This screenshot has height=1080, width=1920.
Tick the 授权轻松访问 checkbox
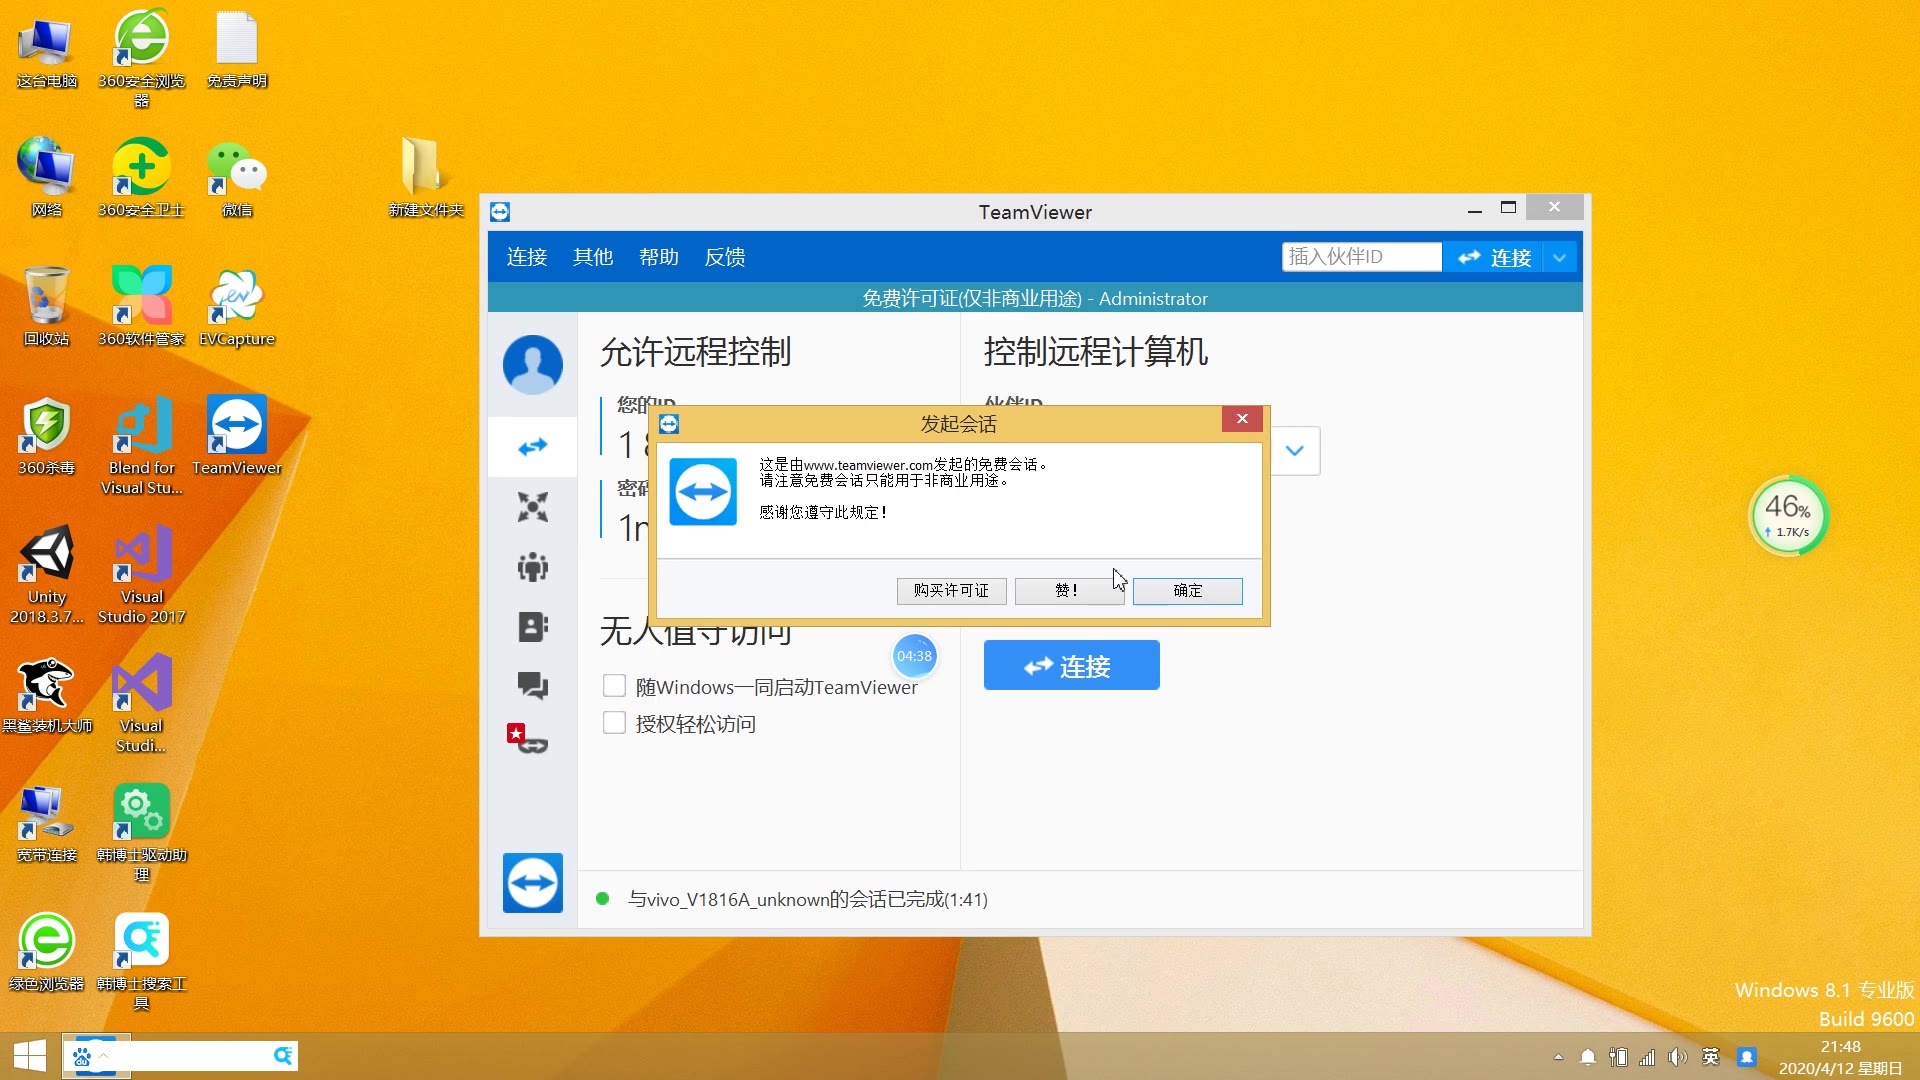[614, 723]
